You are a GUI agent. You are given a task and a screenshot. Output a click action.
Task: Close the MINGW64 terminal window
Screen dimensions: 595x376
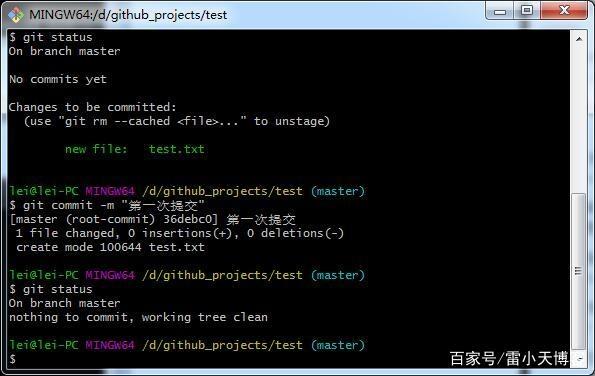tap(564, 11)
